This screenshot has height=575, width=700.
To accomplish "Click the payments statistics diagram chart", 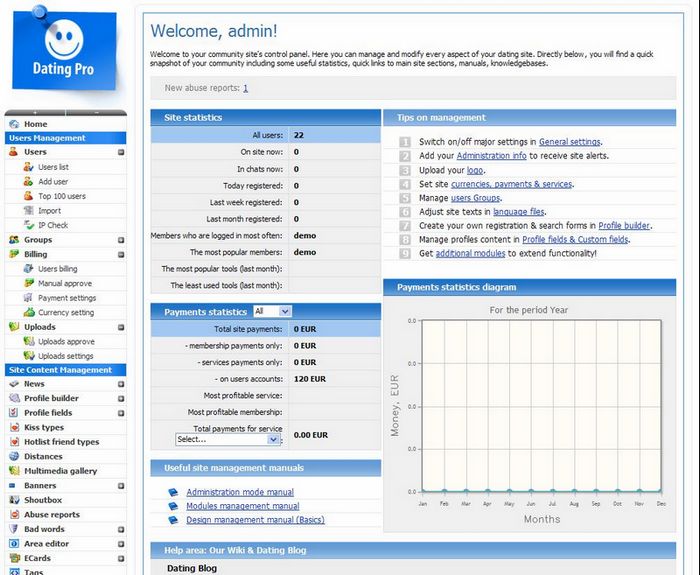I will [x=542, y=405].
